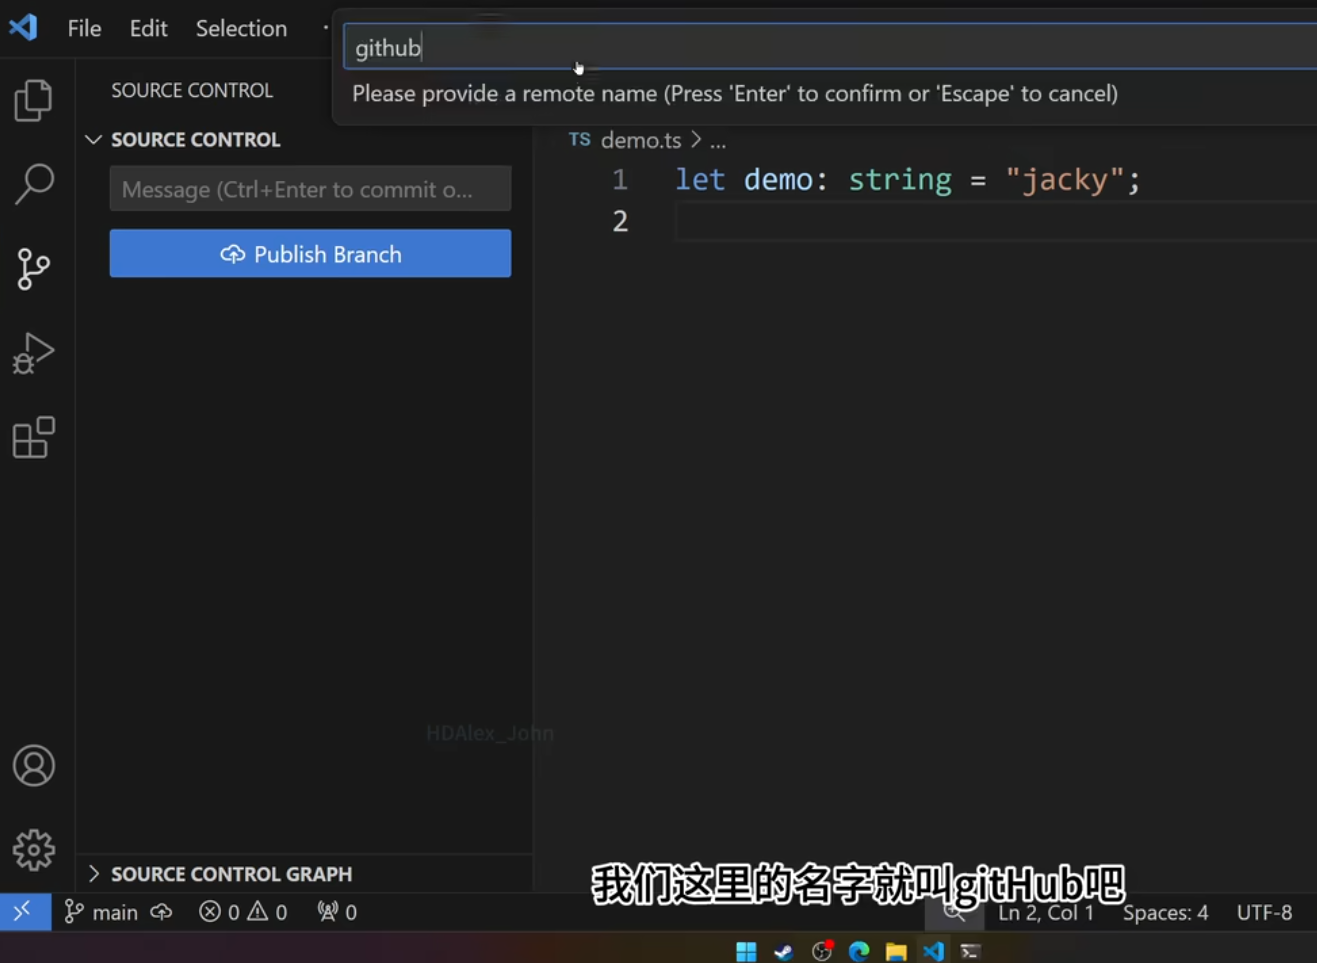
Task: Click the UTF-8 encoding indicator
Action: click(1264, 912)
